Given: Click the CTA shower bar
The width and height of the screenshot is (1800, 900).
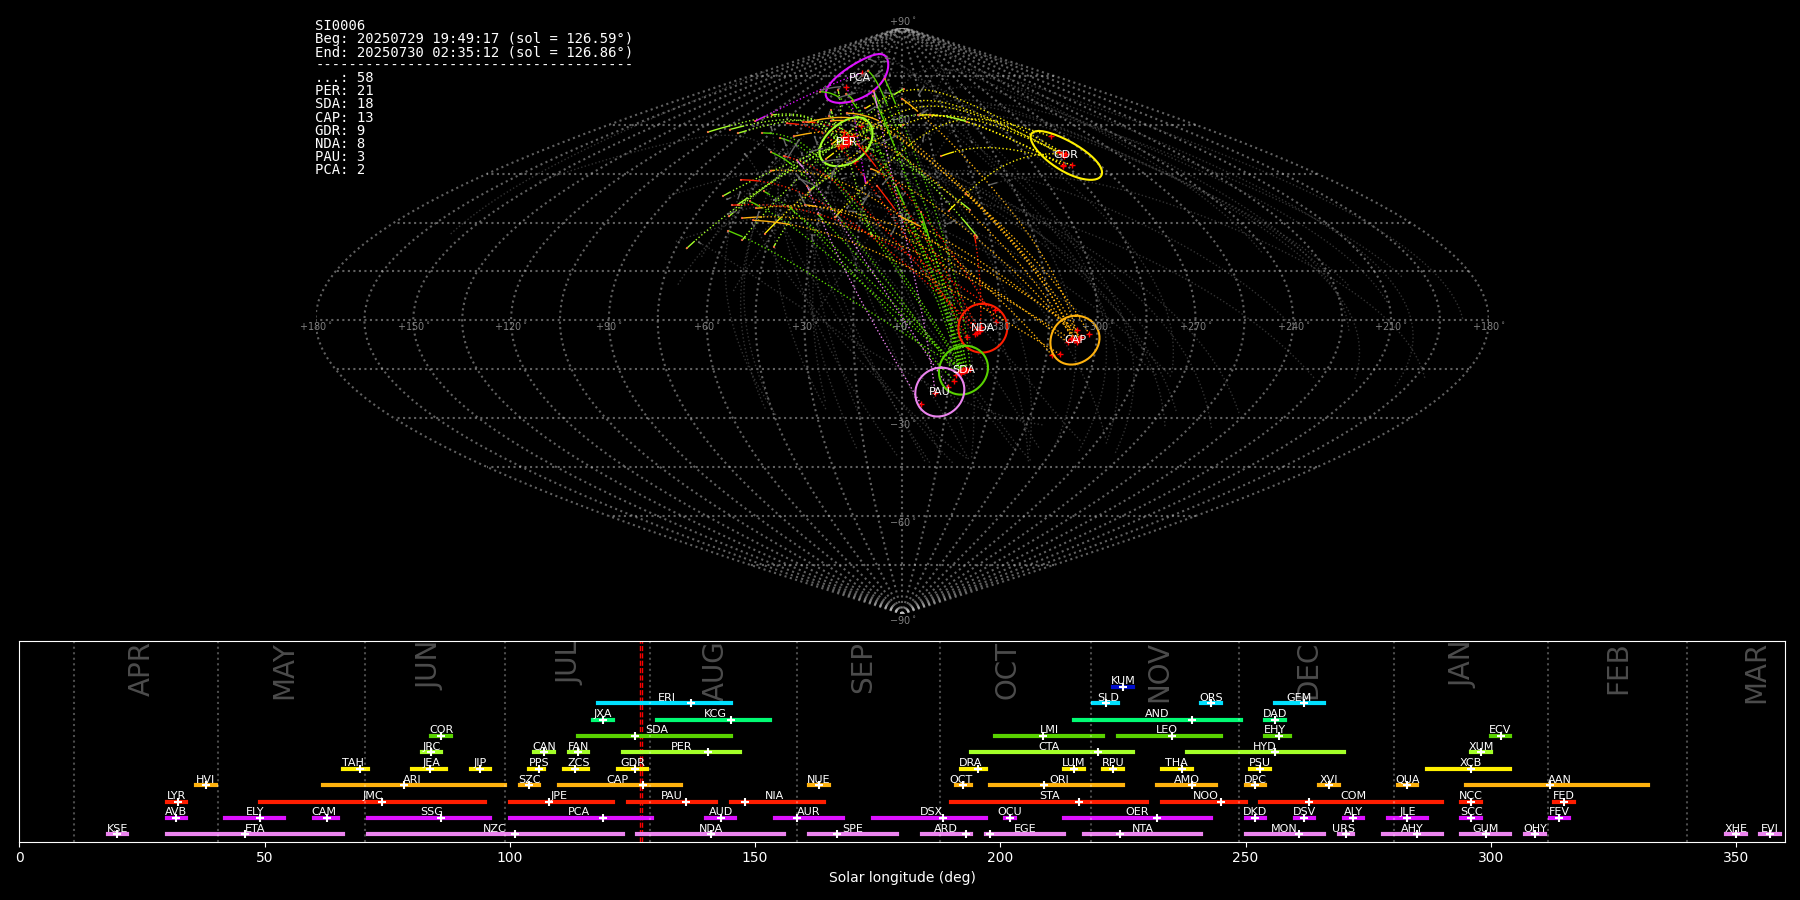Looking at the screenshot, I should tap(1052, 752).
